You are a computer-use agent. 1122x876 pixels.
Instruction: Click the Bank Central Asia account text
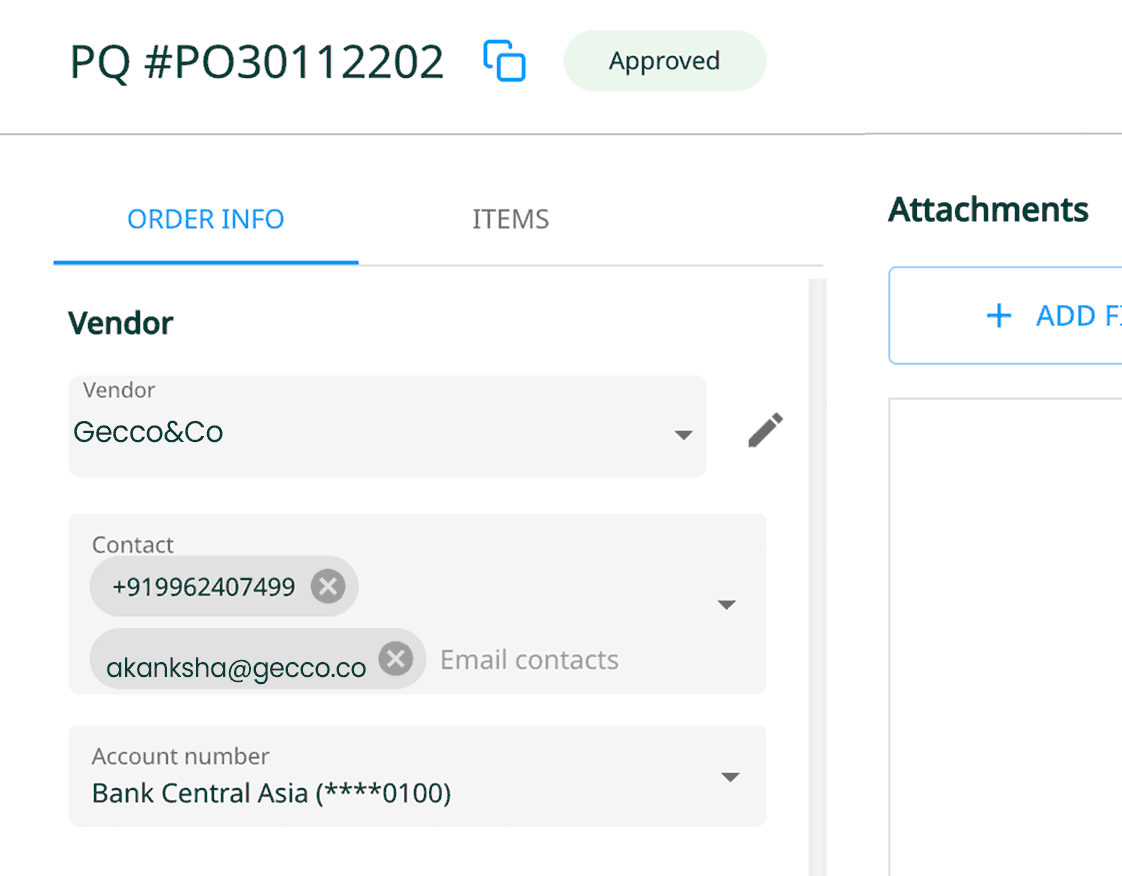tap(272, 794)
